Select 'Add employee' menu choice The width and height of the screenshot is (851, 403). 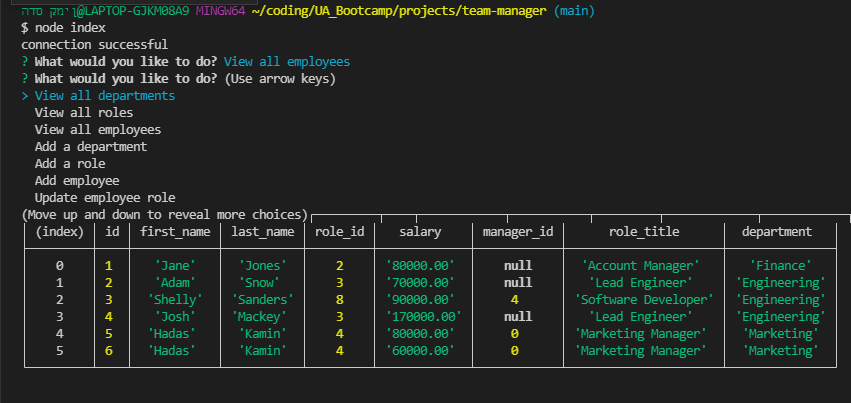coord(77,180)
